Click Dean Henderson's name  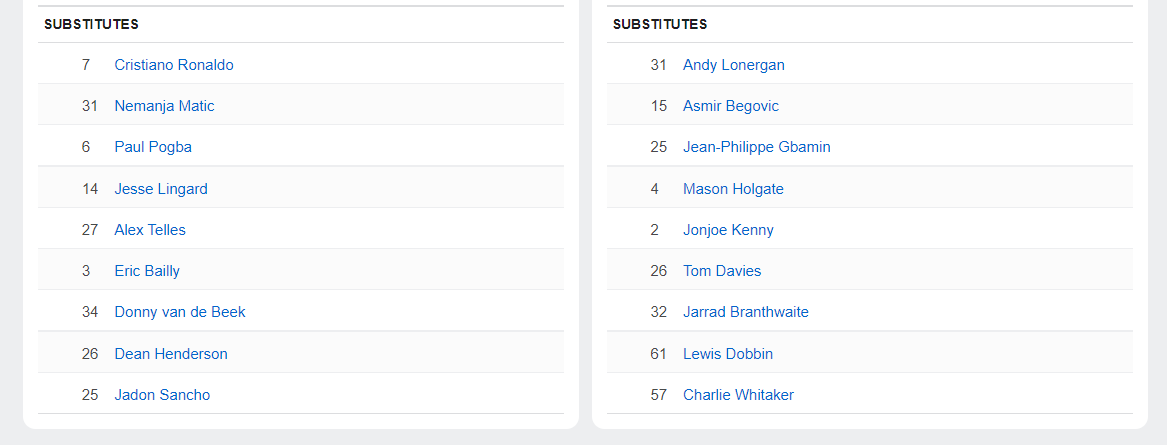171,354
